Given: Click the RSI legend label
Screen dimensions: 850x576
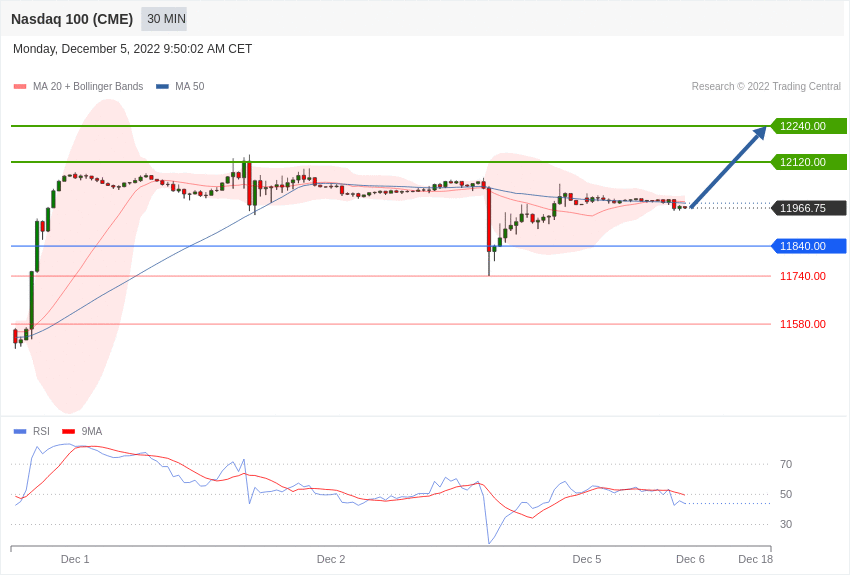Looking at the screenshot, I should (41, 431).
